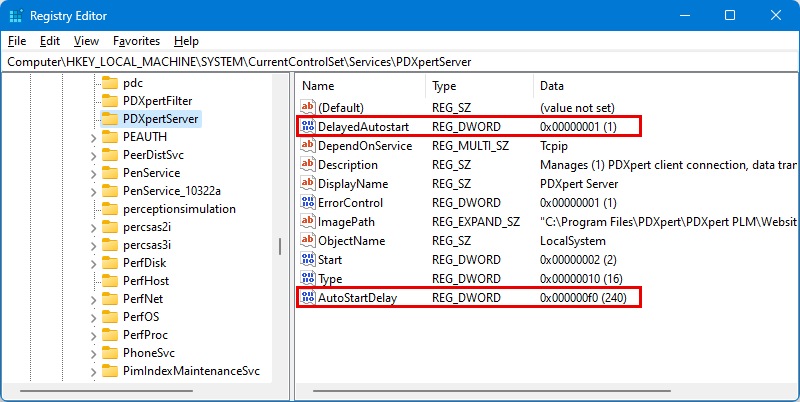Click the PenService folder icon
This screenshot has height=402, width=800.
click(110, 173)
